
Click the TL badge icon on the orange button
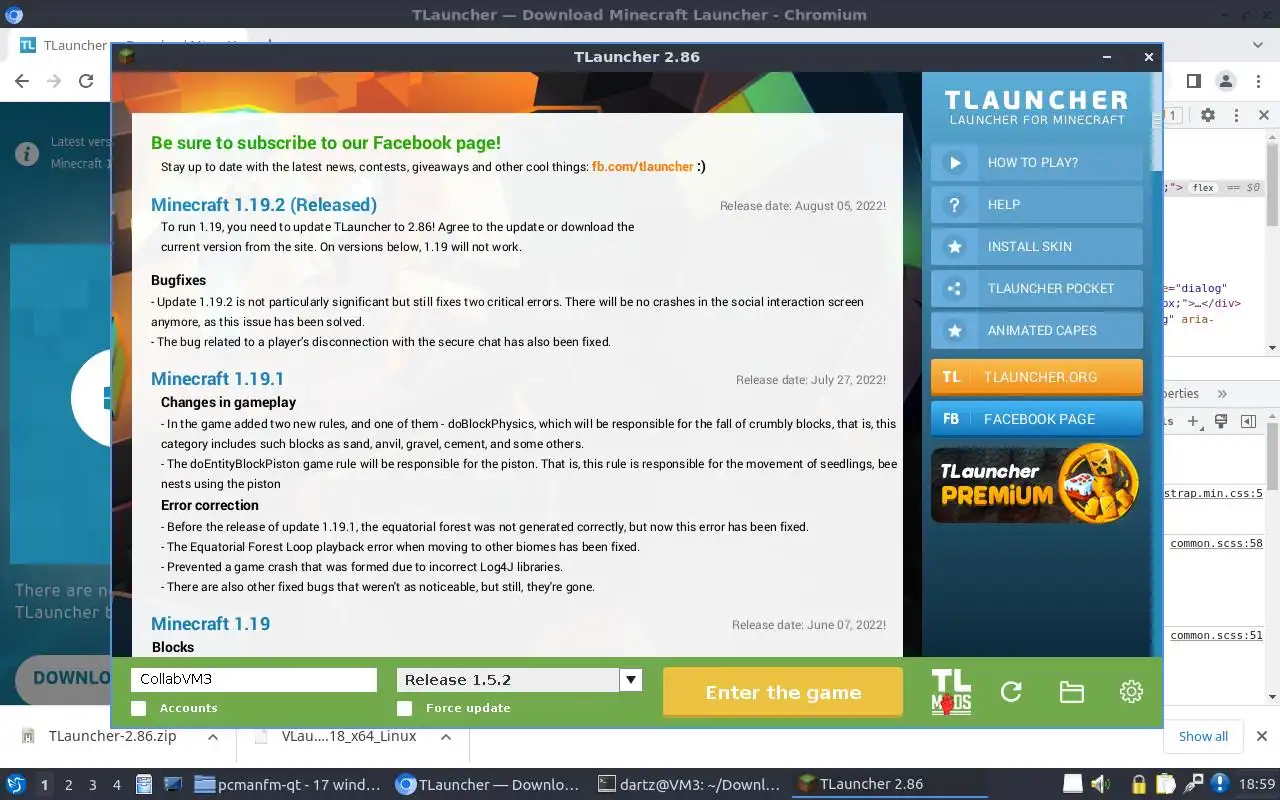pyautogui.click(x=951, y=377)
